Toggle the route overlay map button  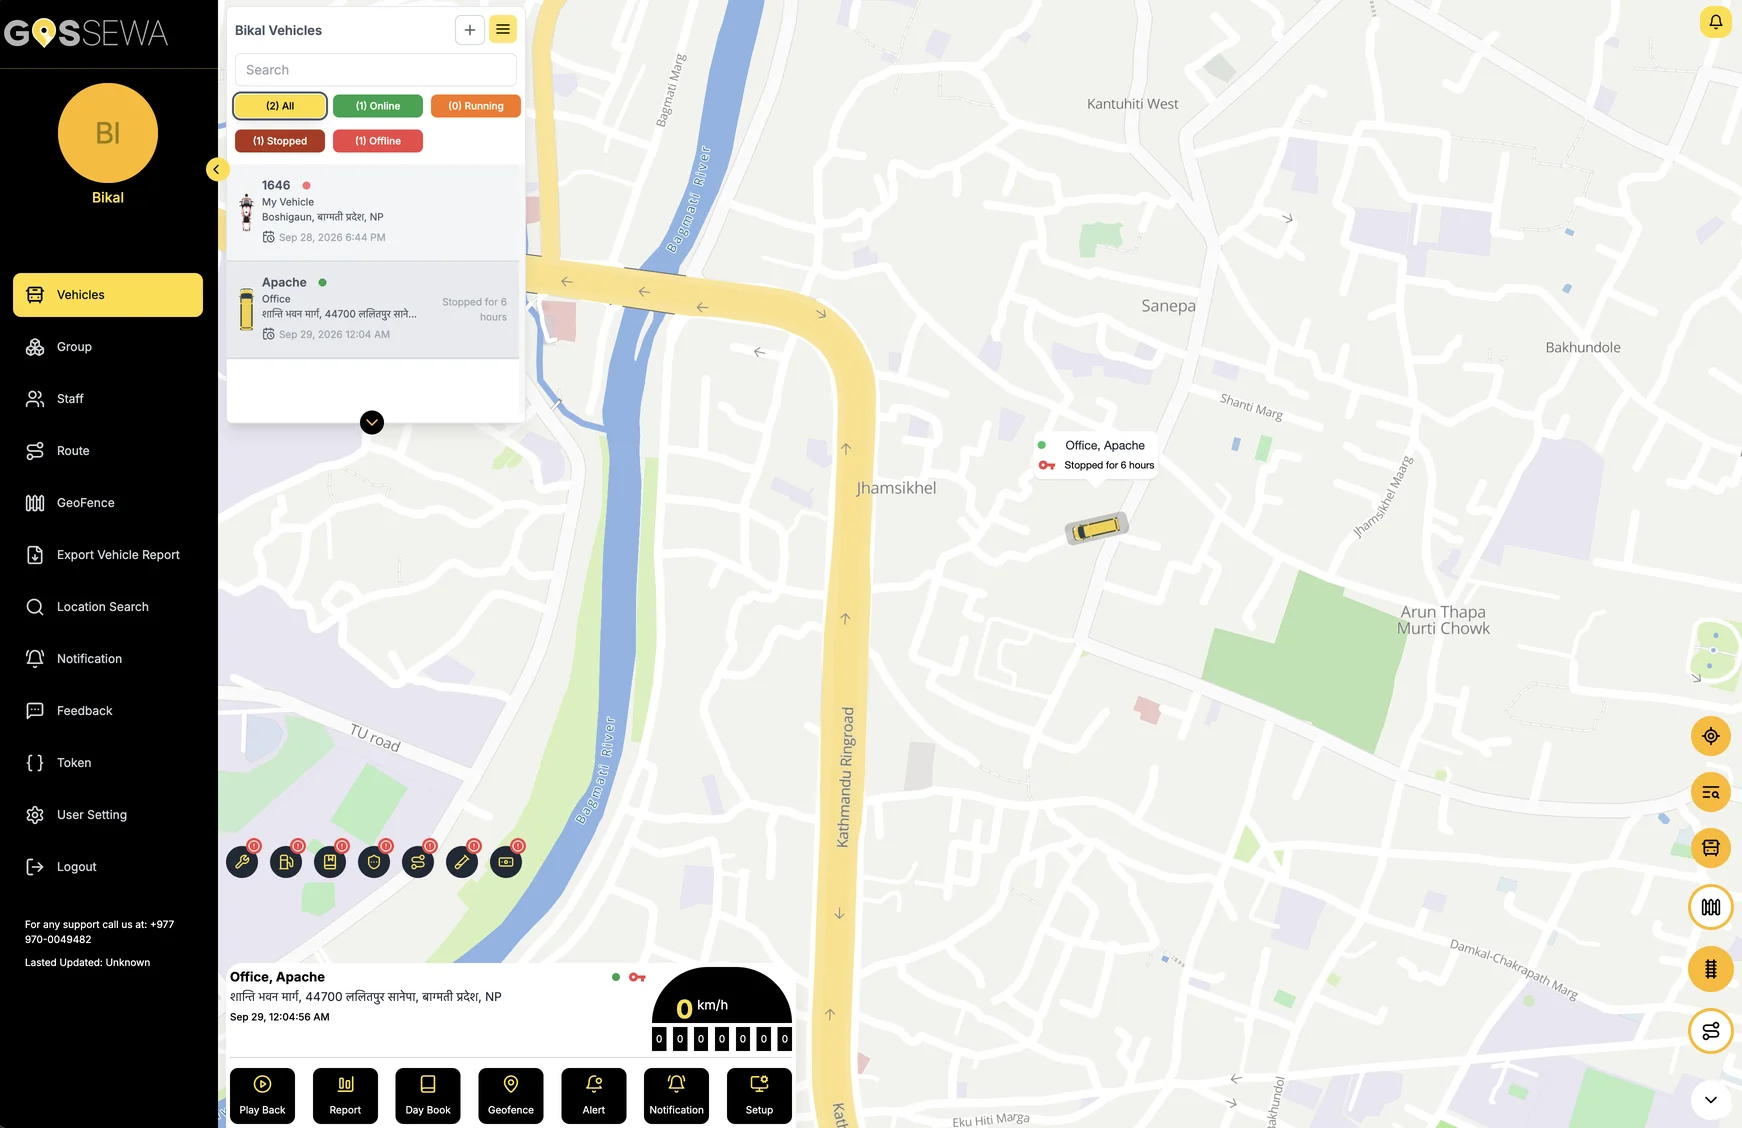(x=1711, y=1031)
